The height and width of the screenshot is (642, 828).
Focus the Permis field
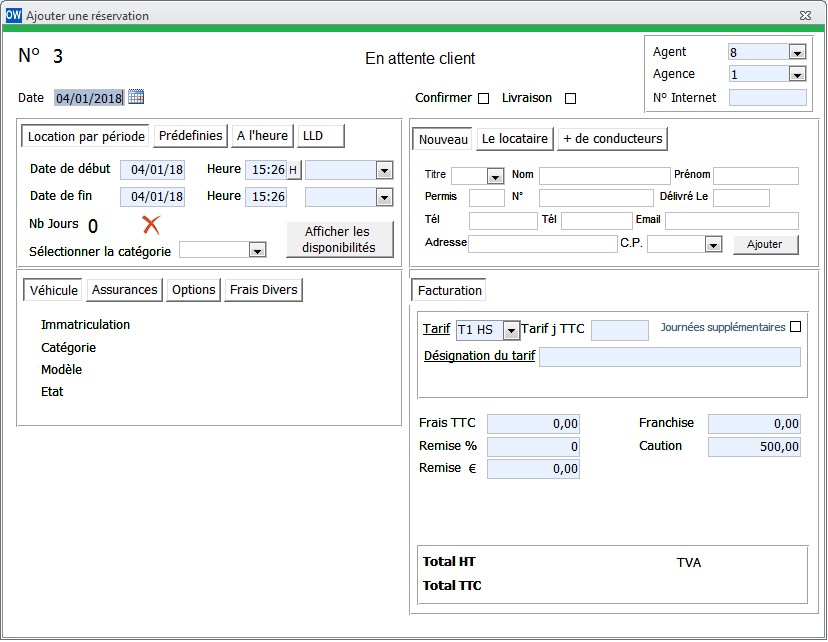click(487, 198)
